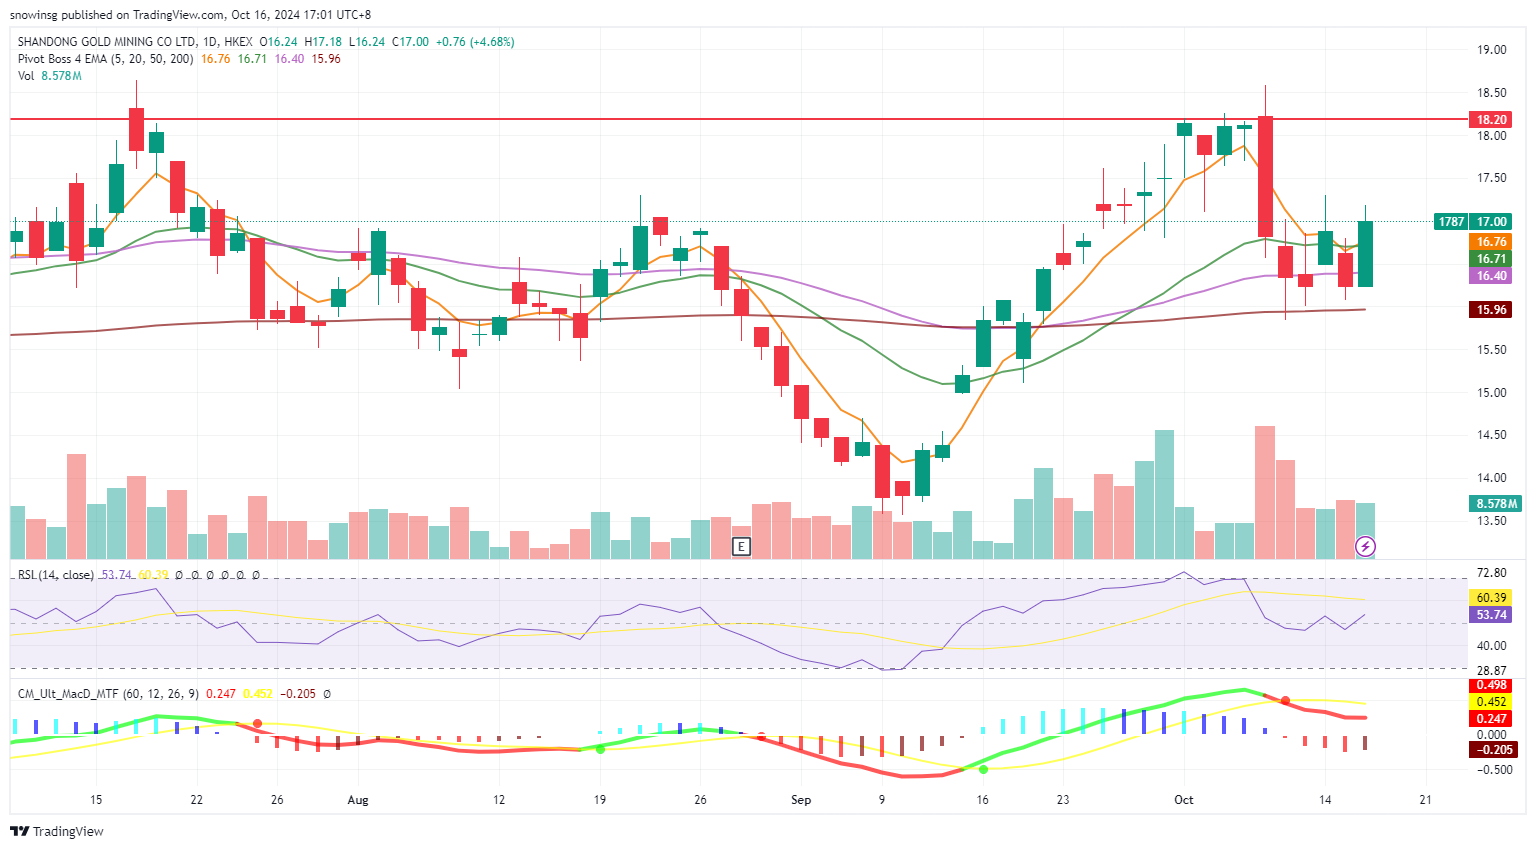
Task: Click the 8.578M volume axis label
Action: (1495, 503)
